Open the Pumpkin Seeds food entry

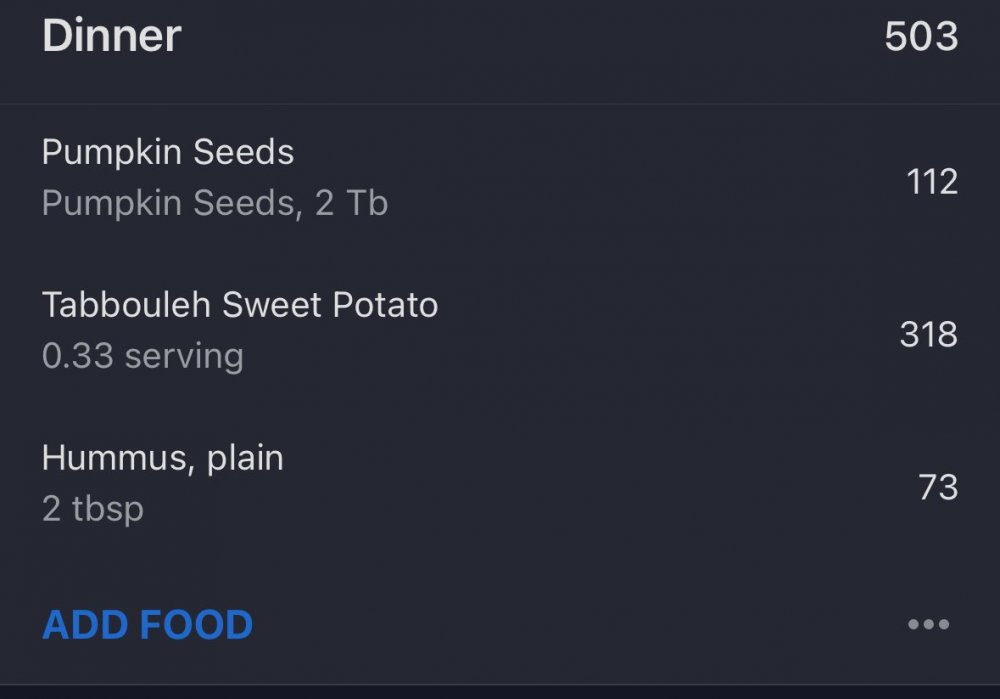tap(168, 153)
